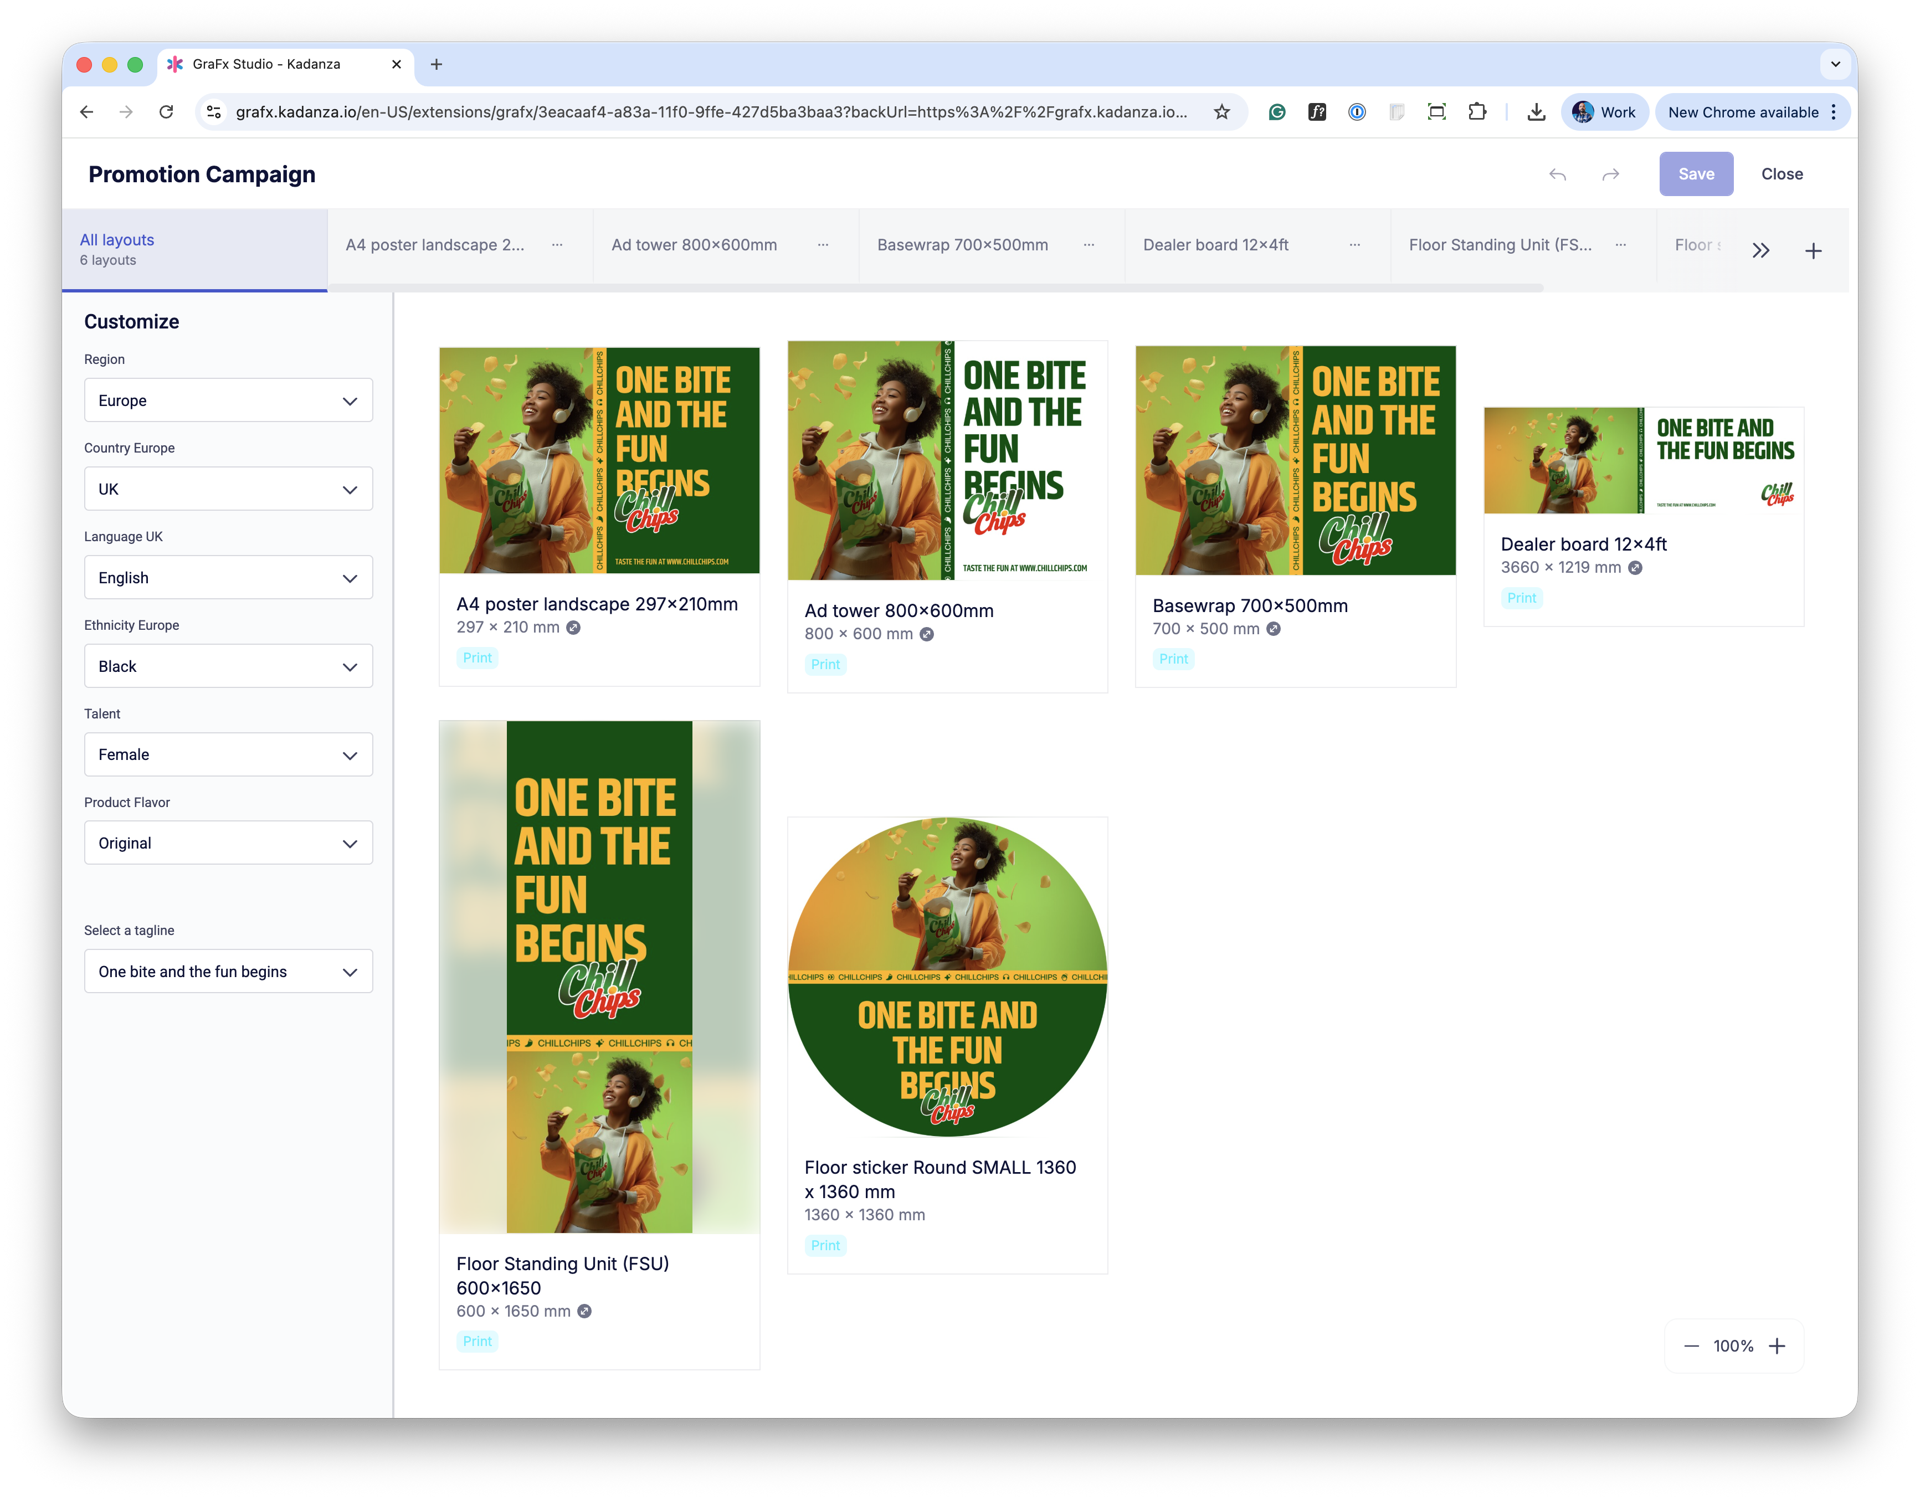The width and height of the screenshot is (1920, 1500).
Task: Open the Country Europe dropdown showing UK
Action: point(228,489)
